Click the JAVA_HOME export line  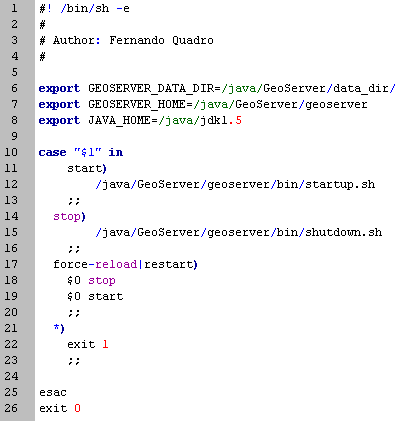140,120
